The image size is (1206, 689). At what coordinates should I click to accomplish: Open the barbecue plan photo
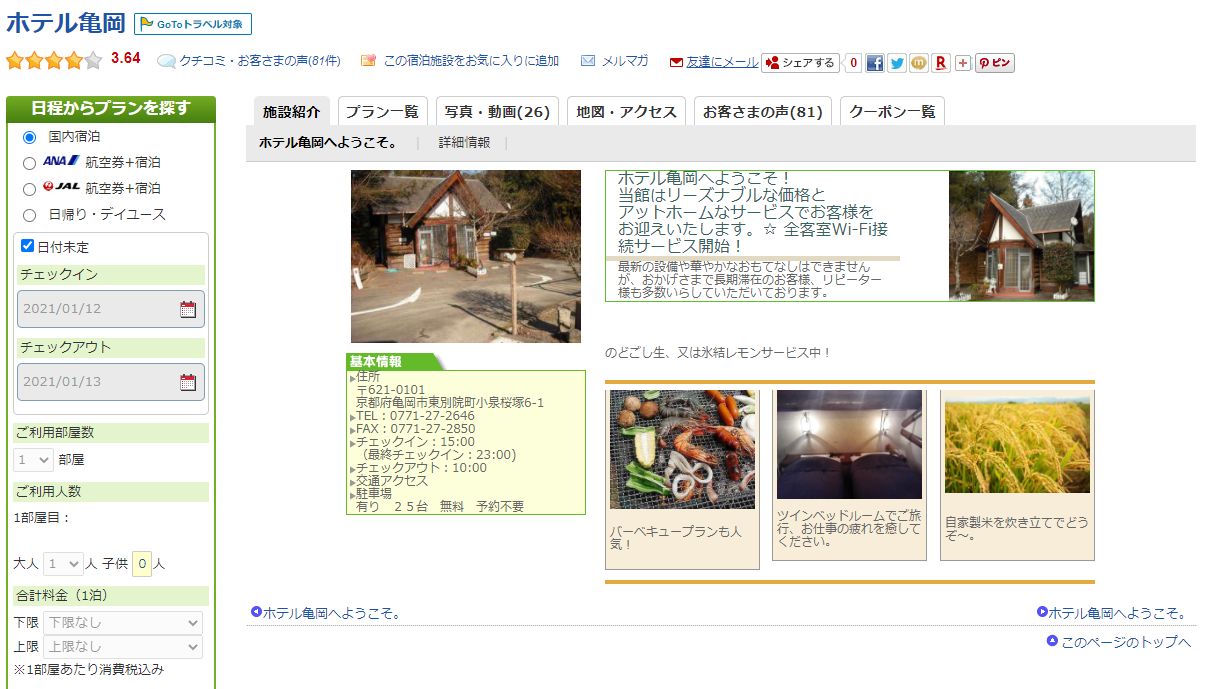pos(683,450)
